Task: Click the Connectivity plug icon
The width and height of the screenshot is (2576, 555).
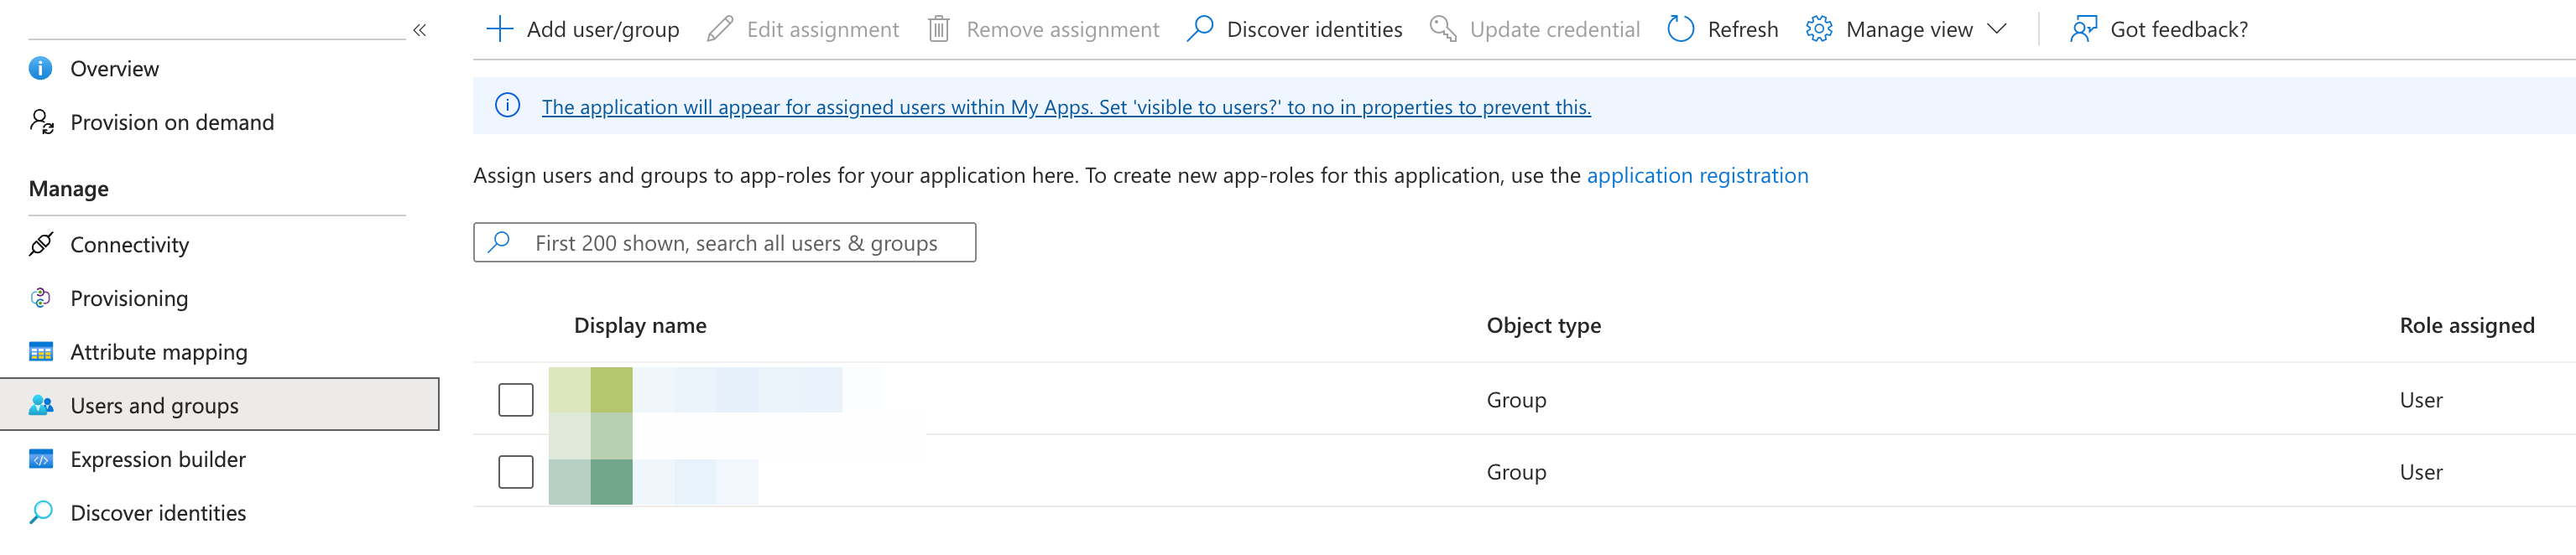Action: (41, 244)
